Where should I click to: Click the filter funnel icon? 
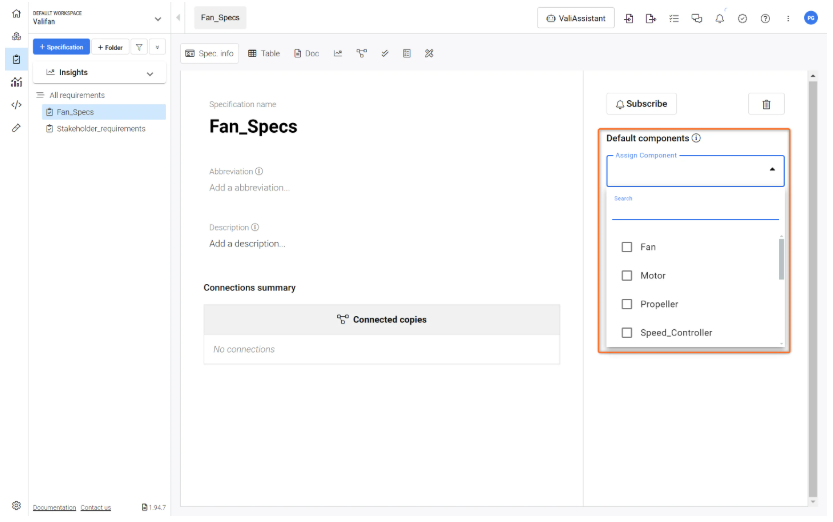pyautogui.click(x=139, y=47)
